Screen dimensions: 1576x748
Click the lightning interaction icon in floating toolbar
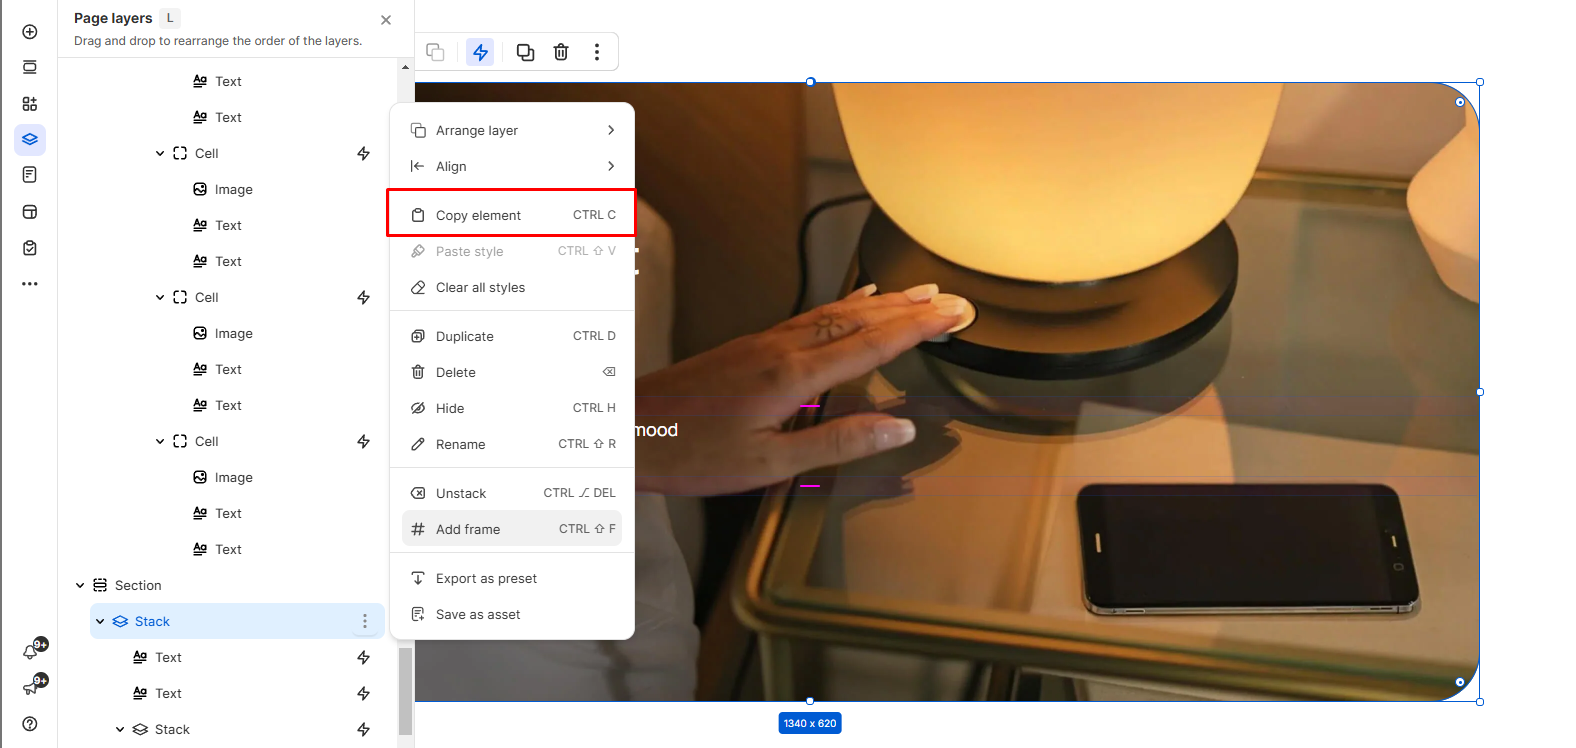point(481,52)
